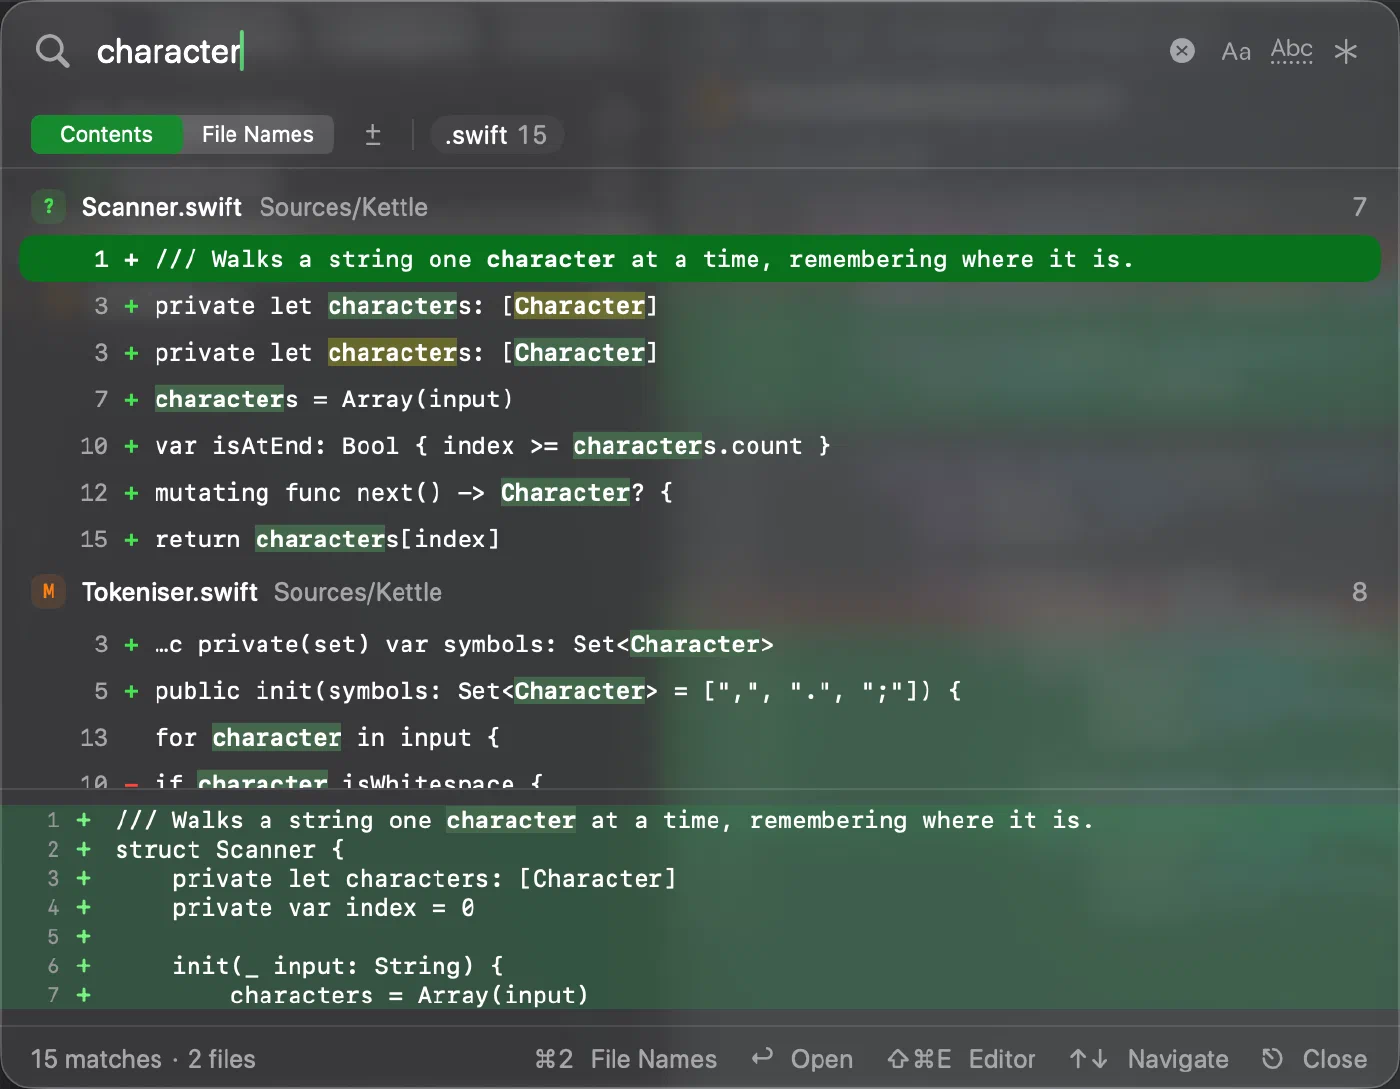Click the ⌘2 File Names shortcut button

(x=626, y=1059)
